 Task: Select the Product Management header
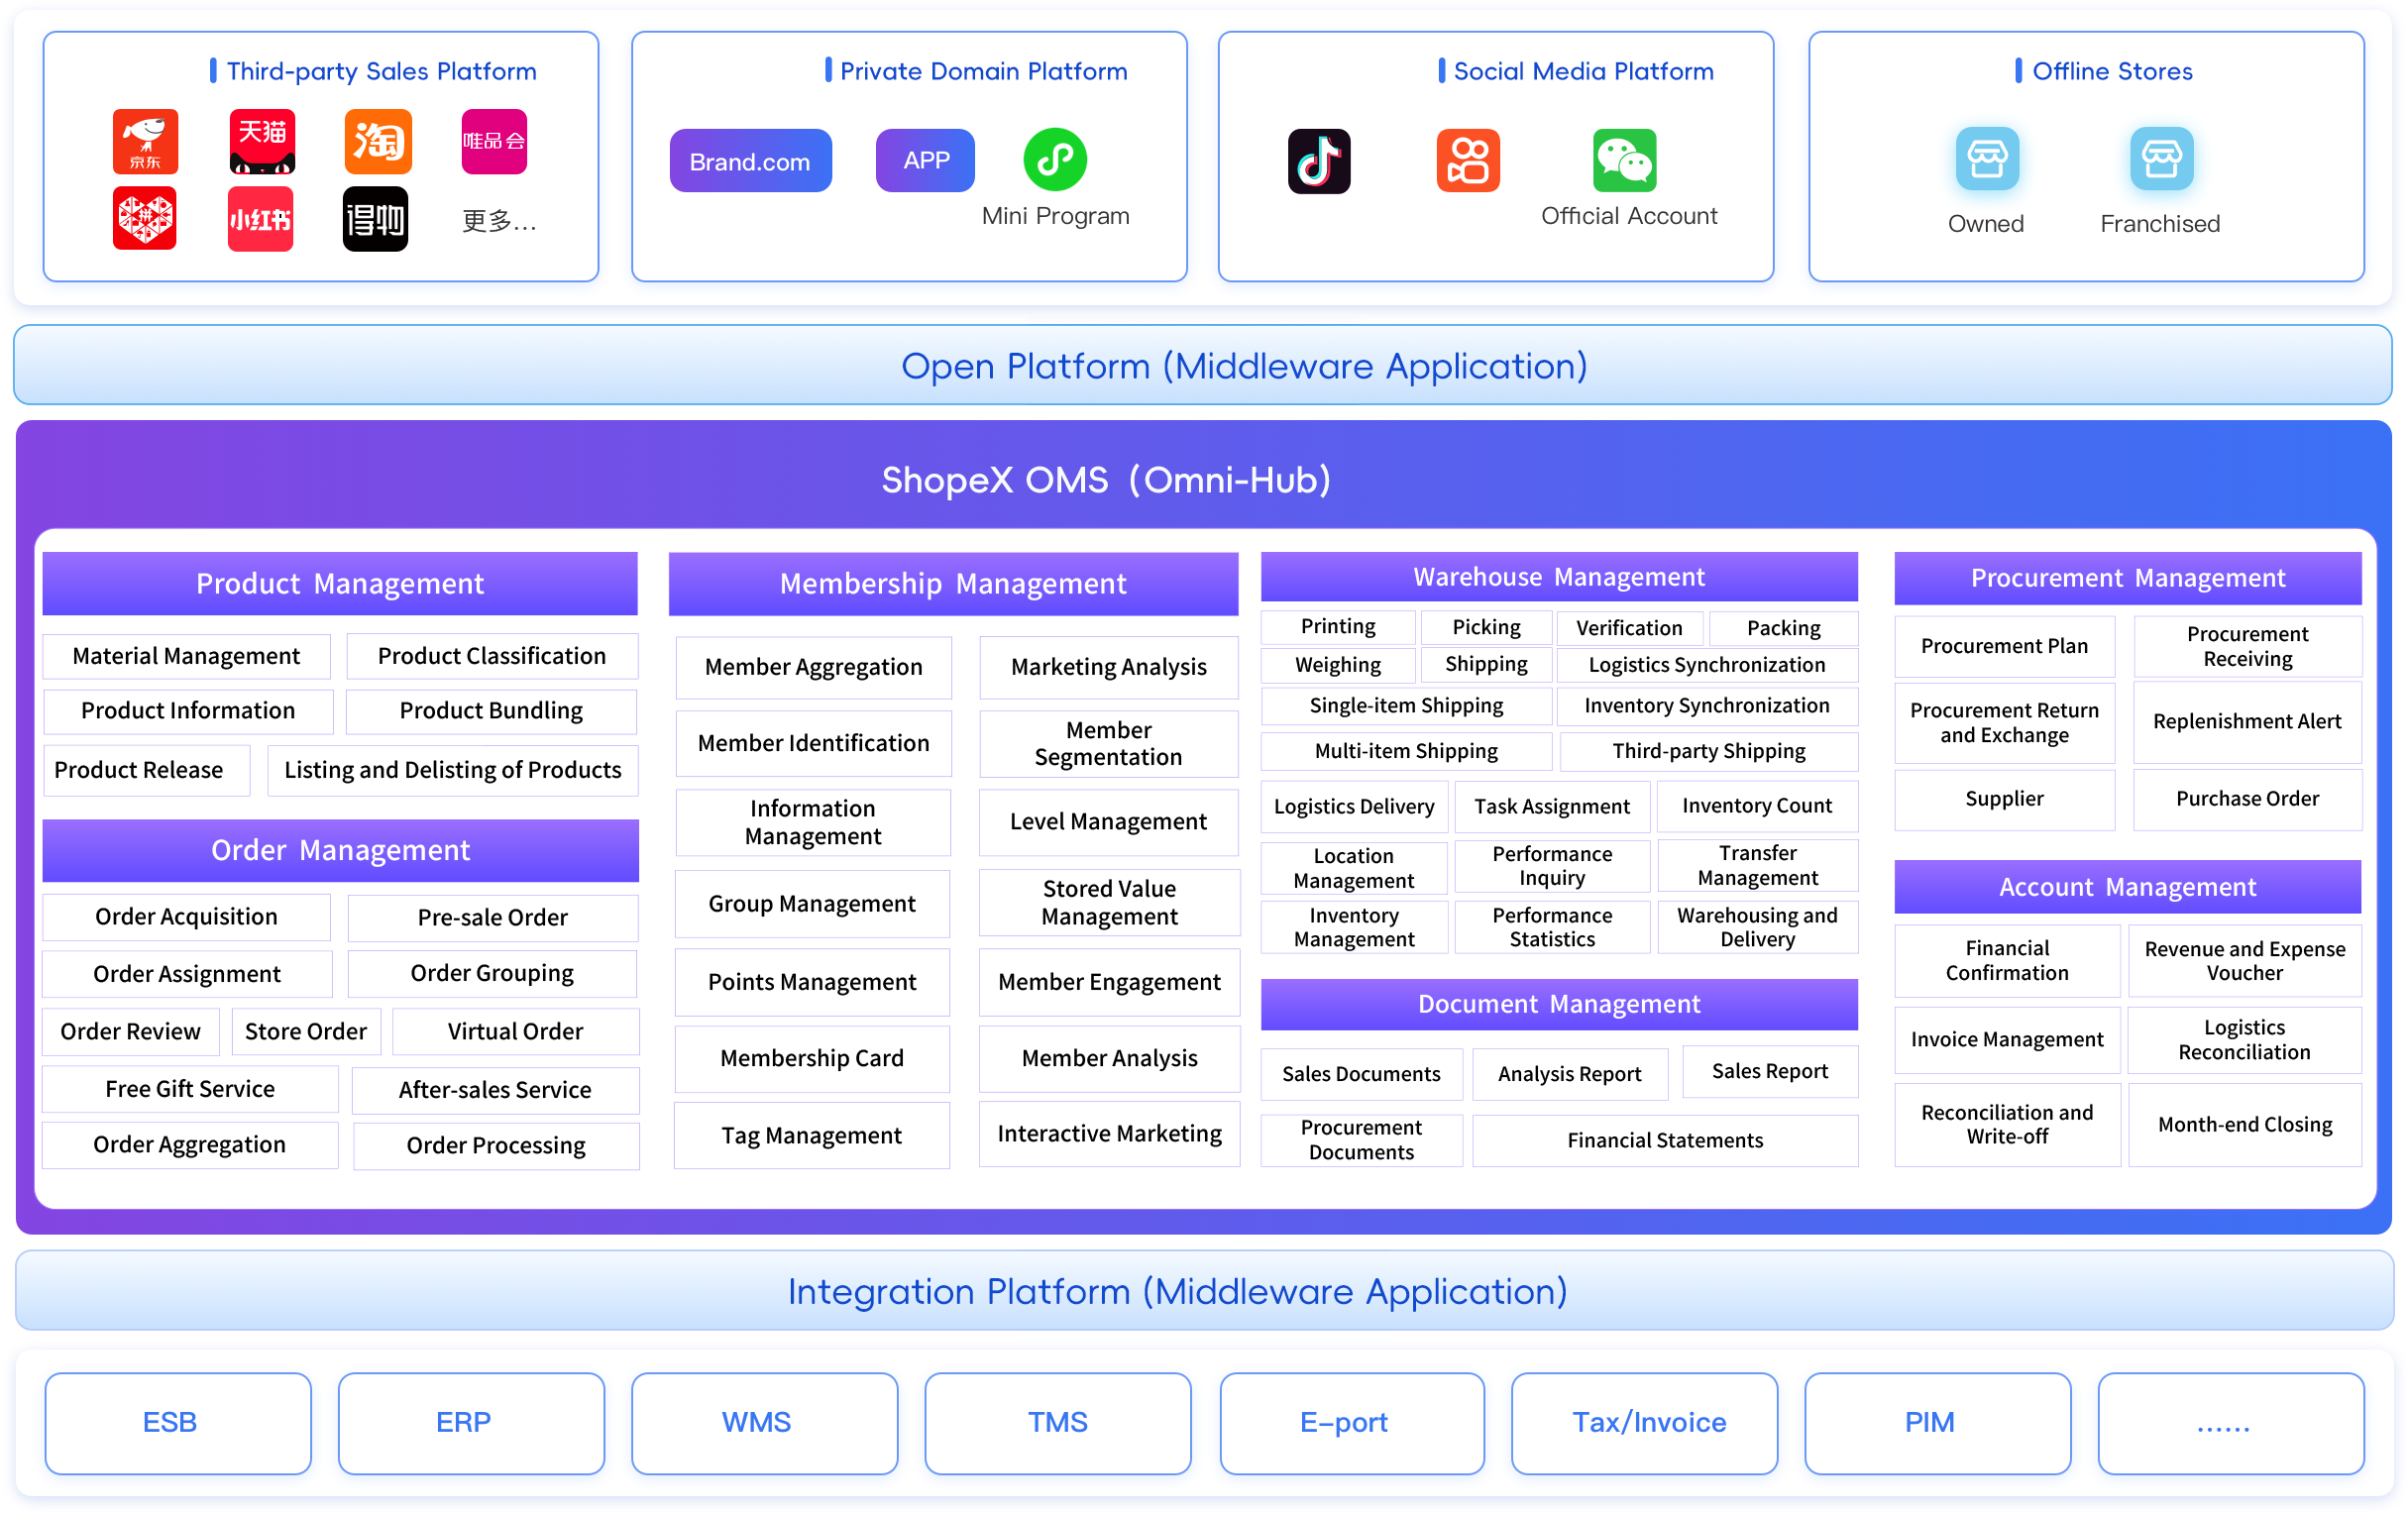click(340, 583)
